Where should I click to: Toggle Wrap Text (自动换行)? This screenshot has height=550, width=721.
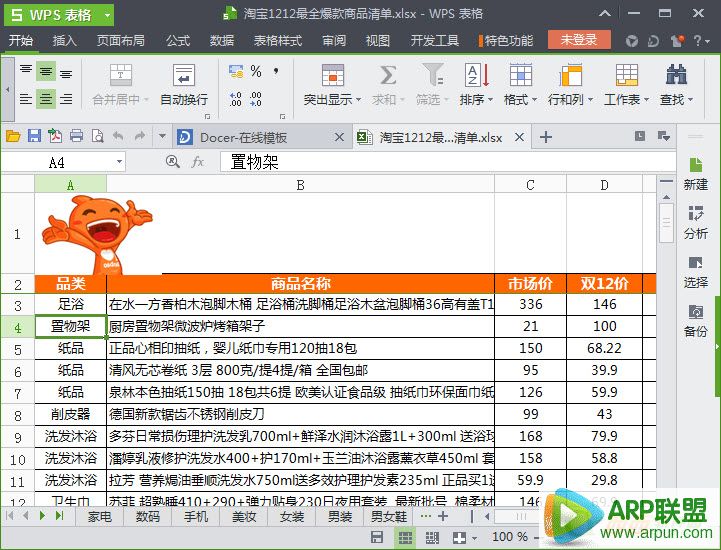(x=184, y=85)
